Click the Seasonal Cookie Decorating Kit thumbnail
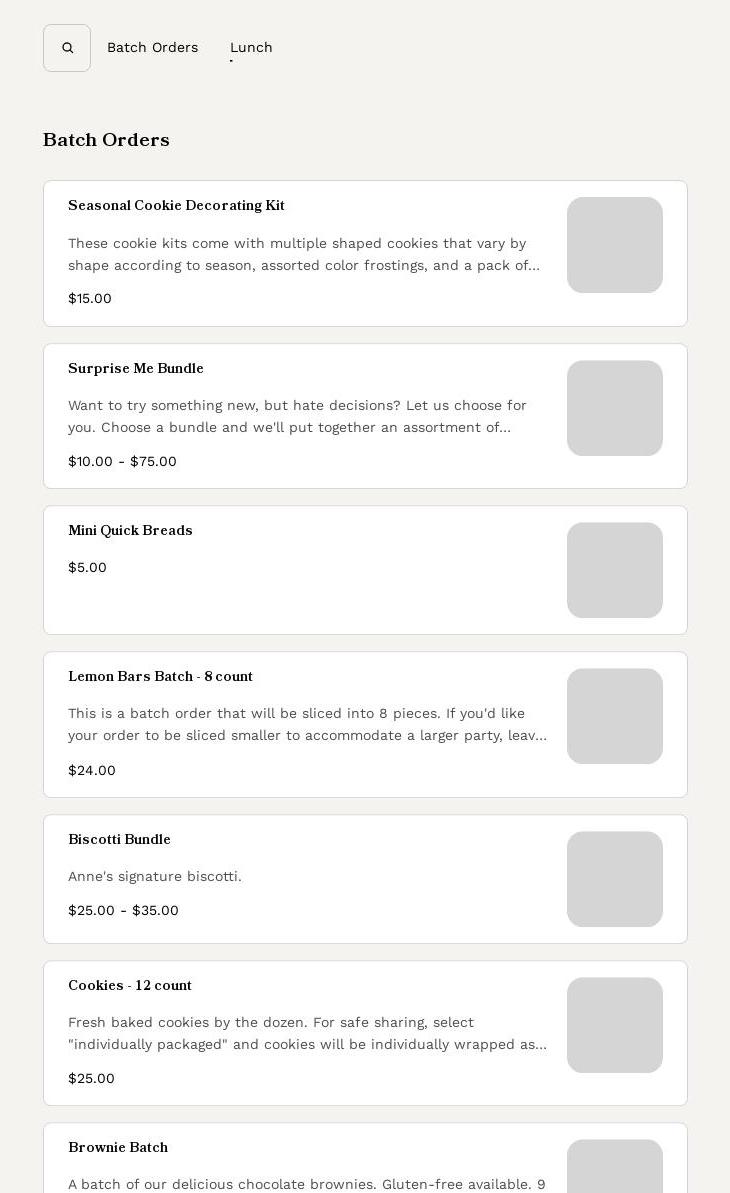The width and height of the screenshot is (730, 1193). pyautogui.click(x=614, y=245)
